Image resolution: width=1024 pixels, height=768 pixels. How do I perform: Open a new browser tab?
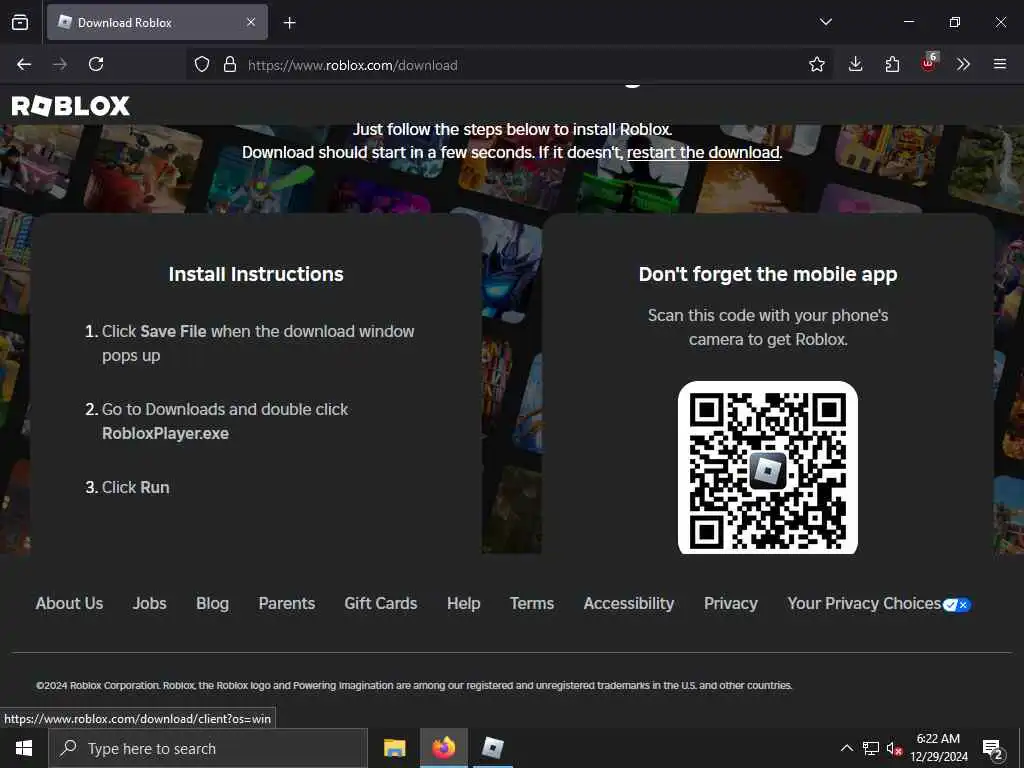coord(289,23)
